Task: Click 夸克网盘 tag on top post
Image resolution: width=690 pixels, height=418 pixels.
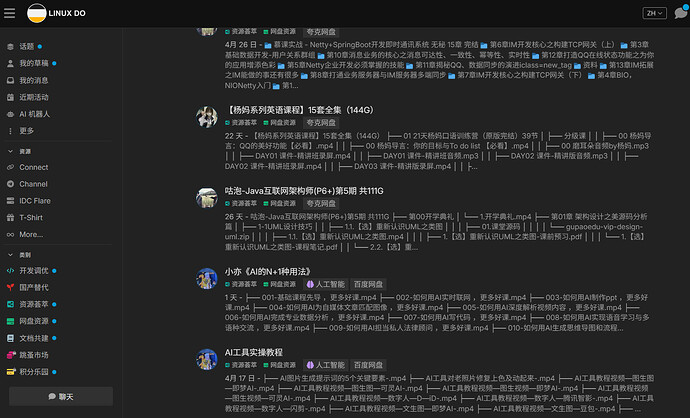Action: pos(321,32)
